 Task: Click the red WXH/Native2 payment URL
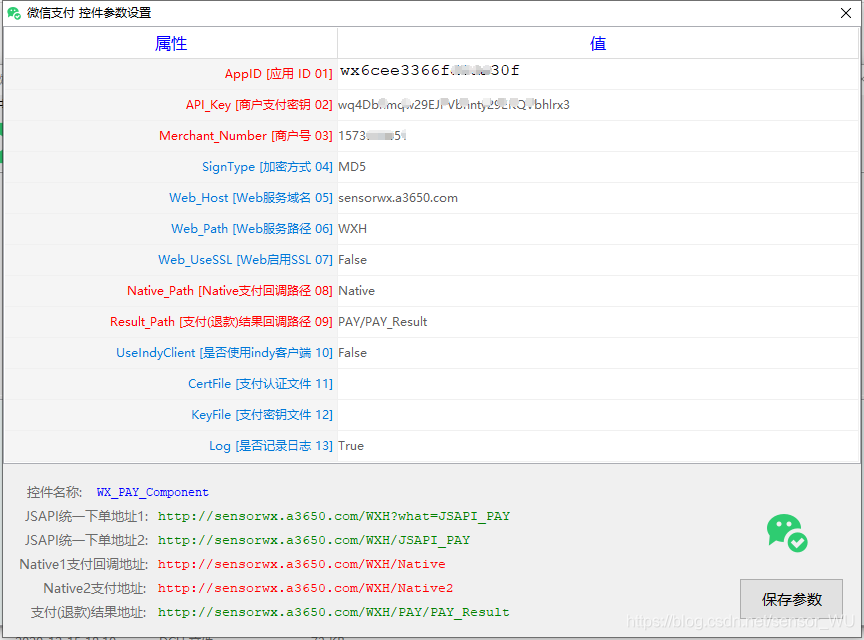(x=305, y=588)
